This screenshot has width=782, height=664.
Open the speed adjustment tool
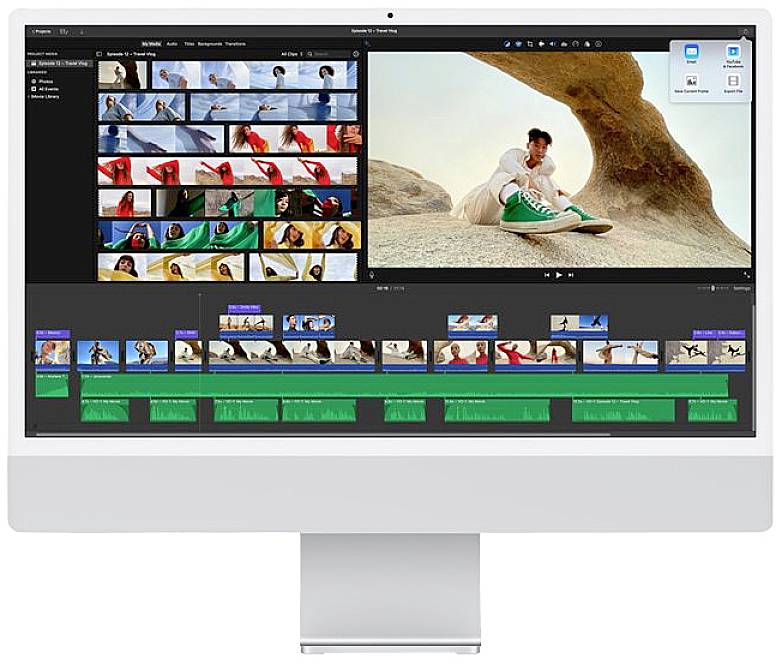click(576, 44)
